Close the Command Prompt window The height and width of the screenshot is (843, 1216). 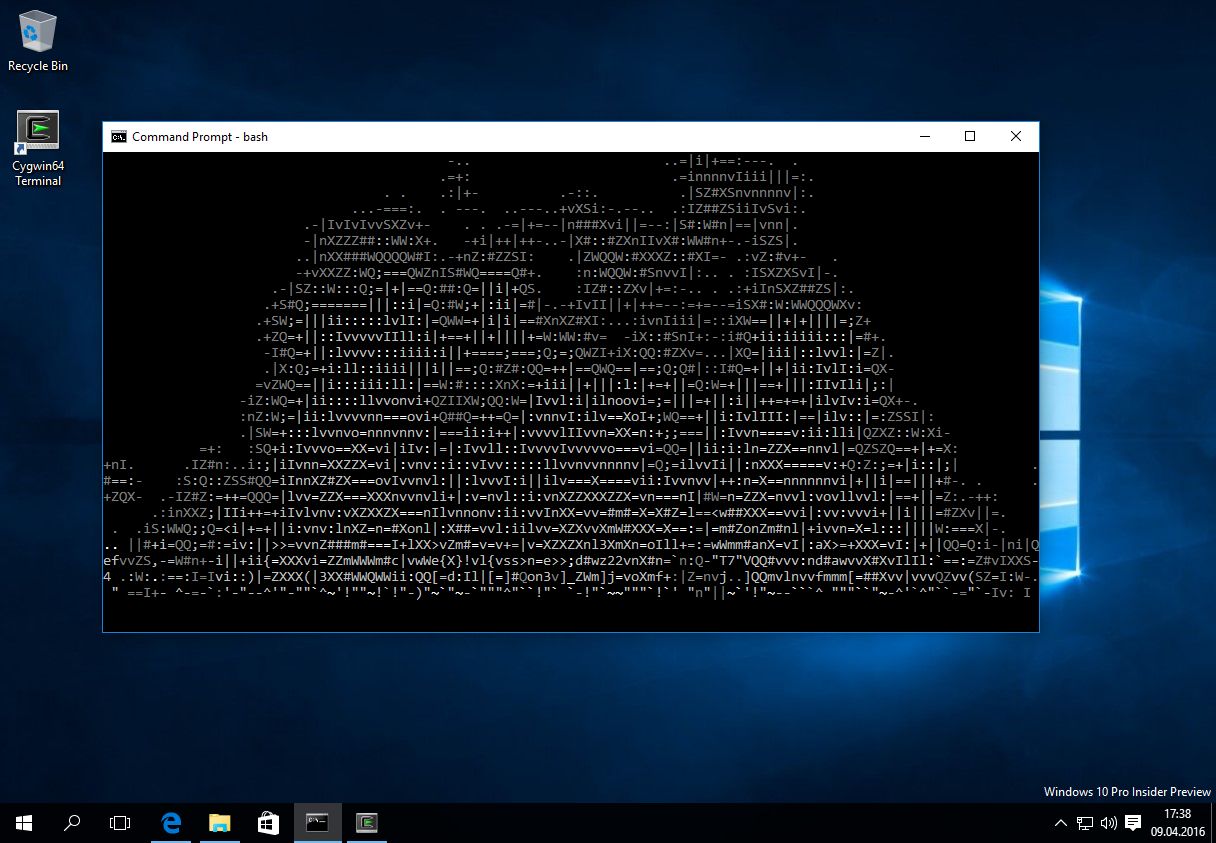(1016, 137)
